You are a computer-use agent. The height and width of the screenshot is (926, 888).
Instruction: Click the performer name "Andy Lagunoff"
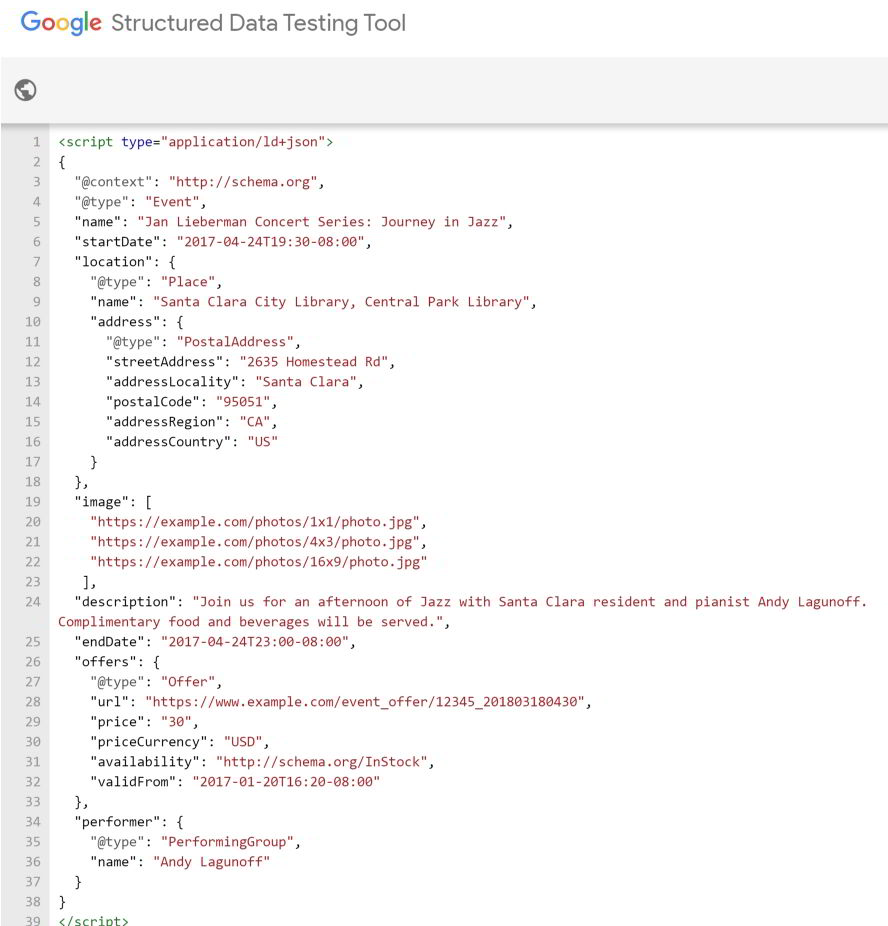[x=211, y=862]
